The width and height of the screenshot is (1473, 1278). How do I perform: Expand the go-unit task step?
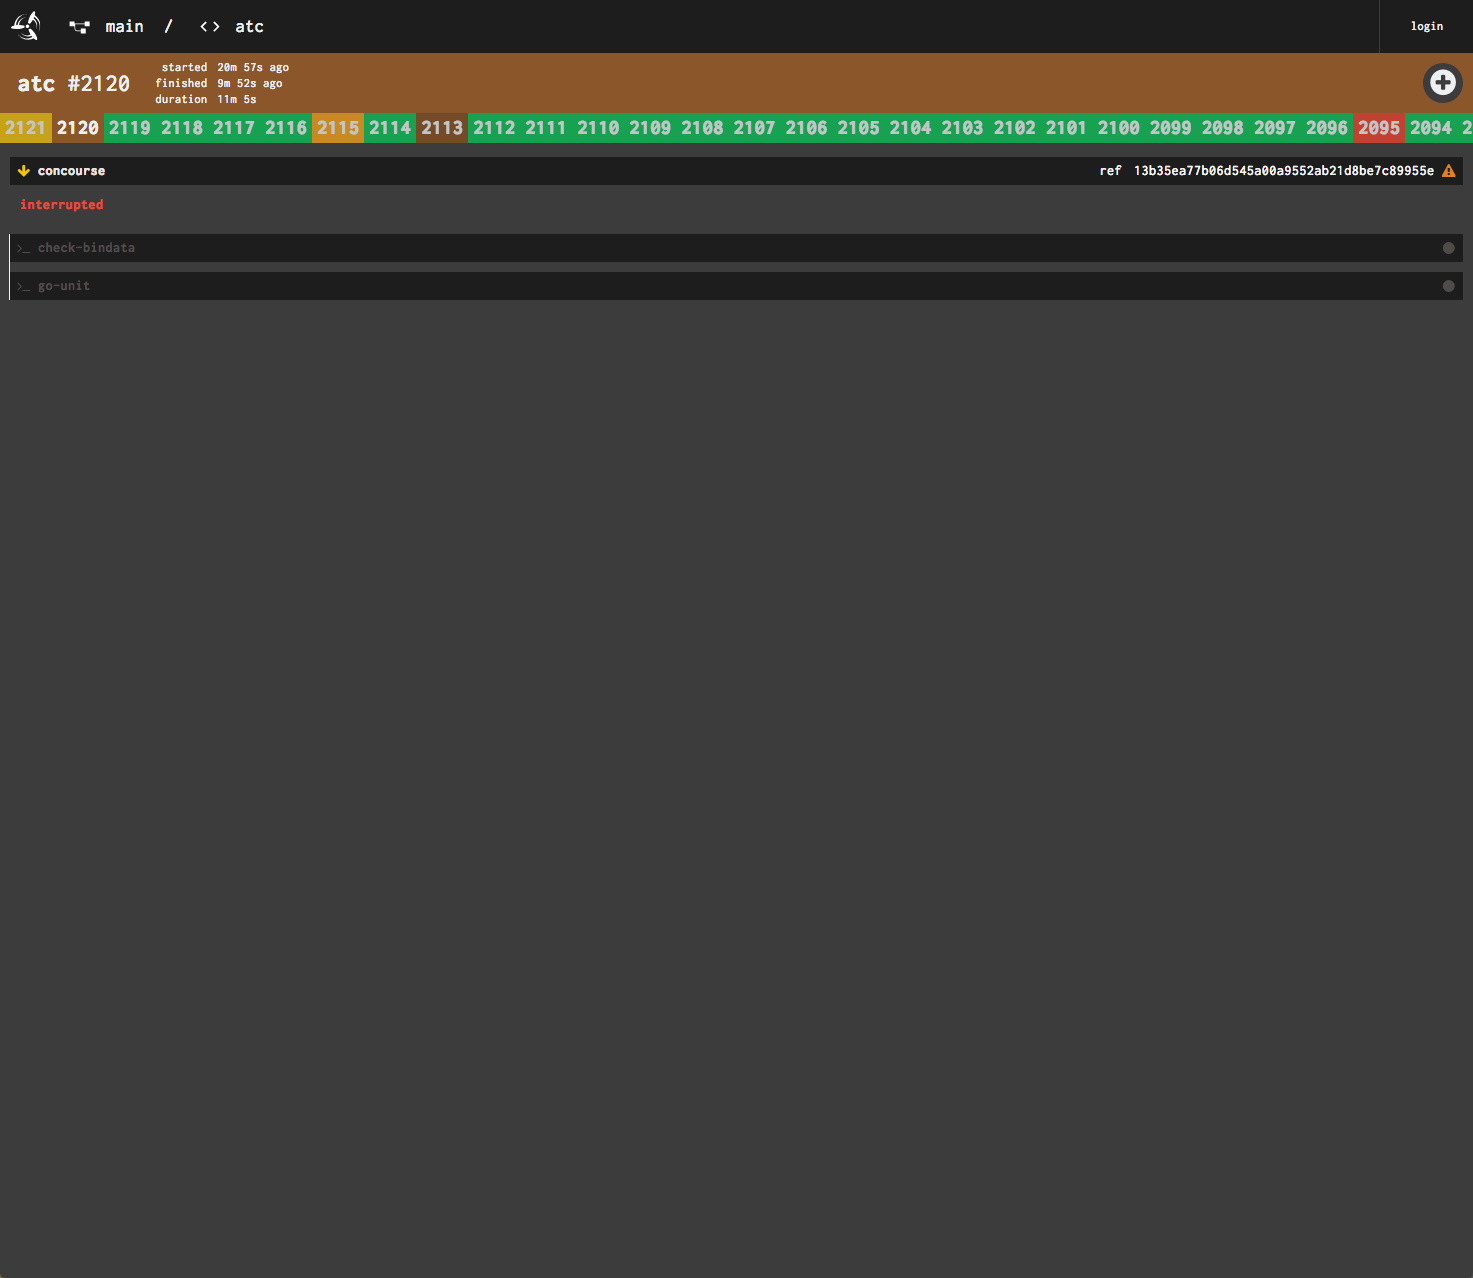(x=64, y=286)
